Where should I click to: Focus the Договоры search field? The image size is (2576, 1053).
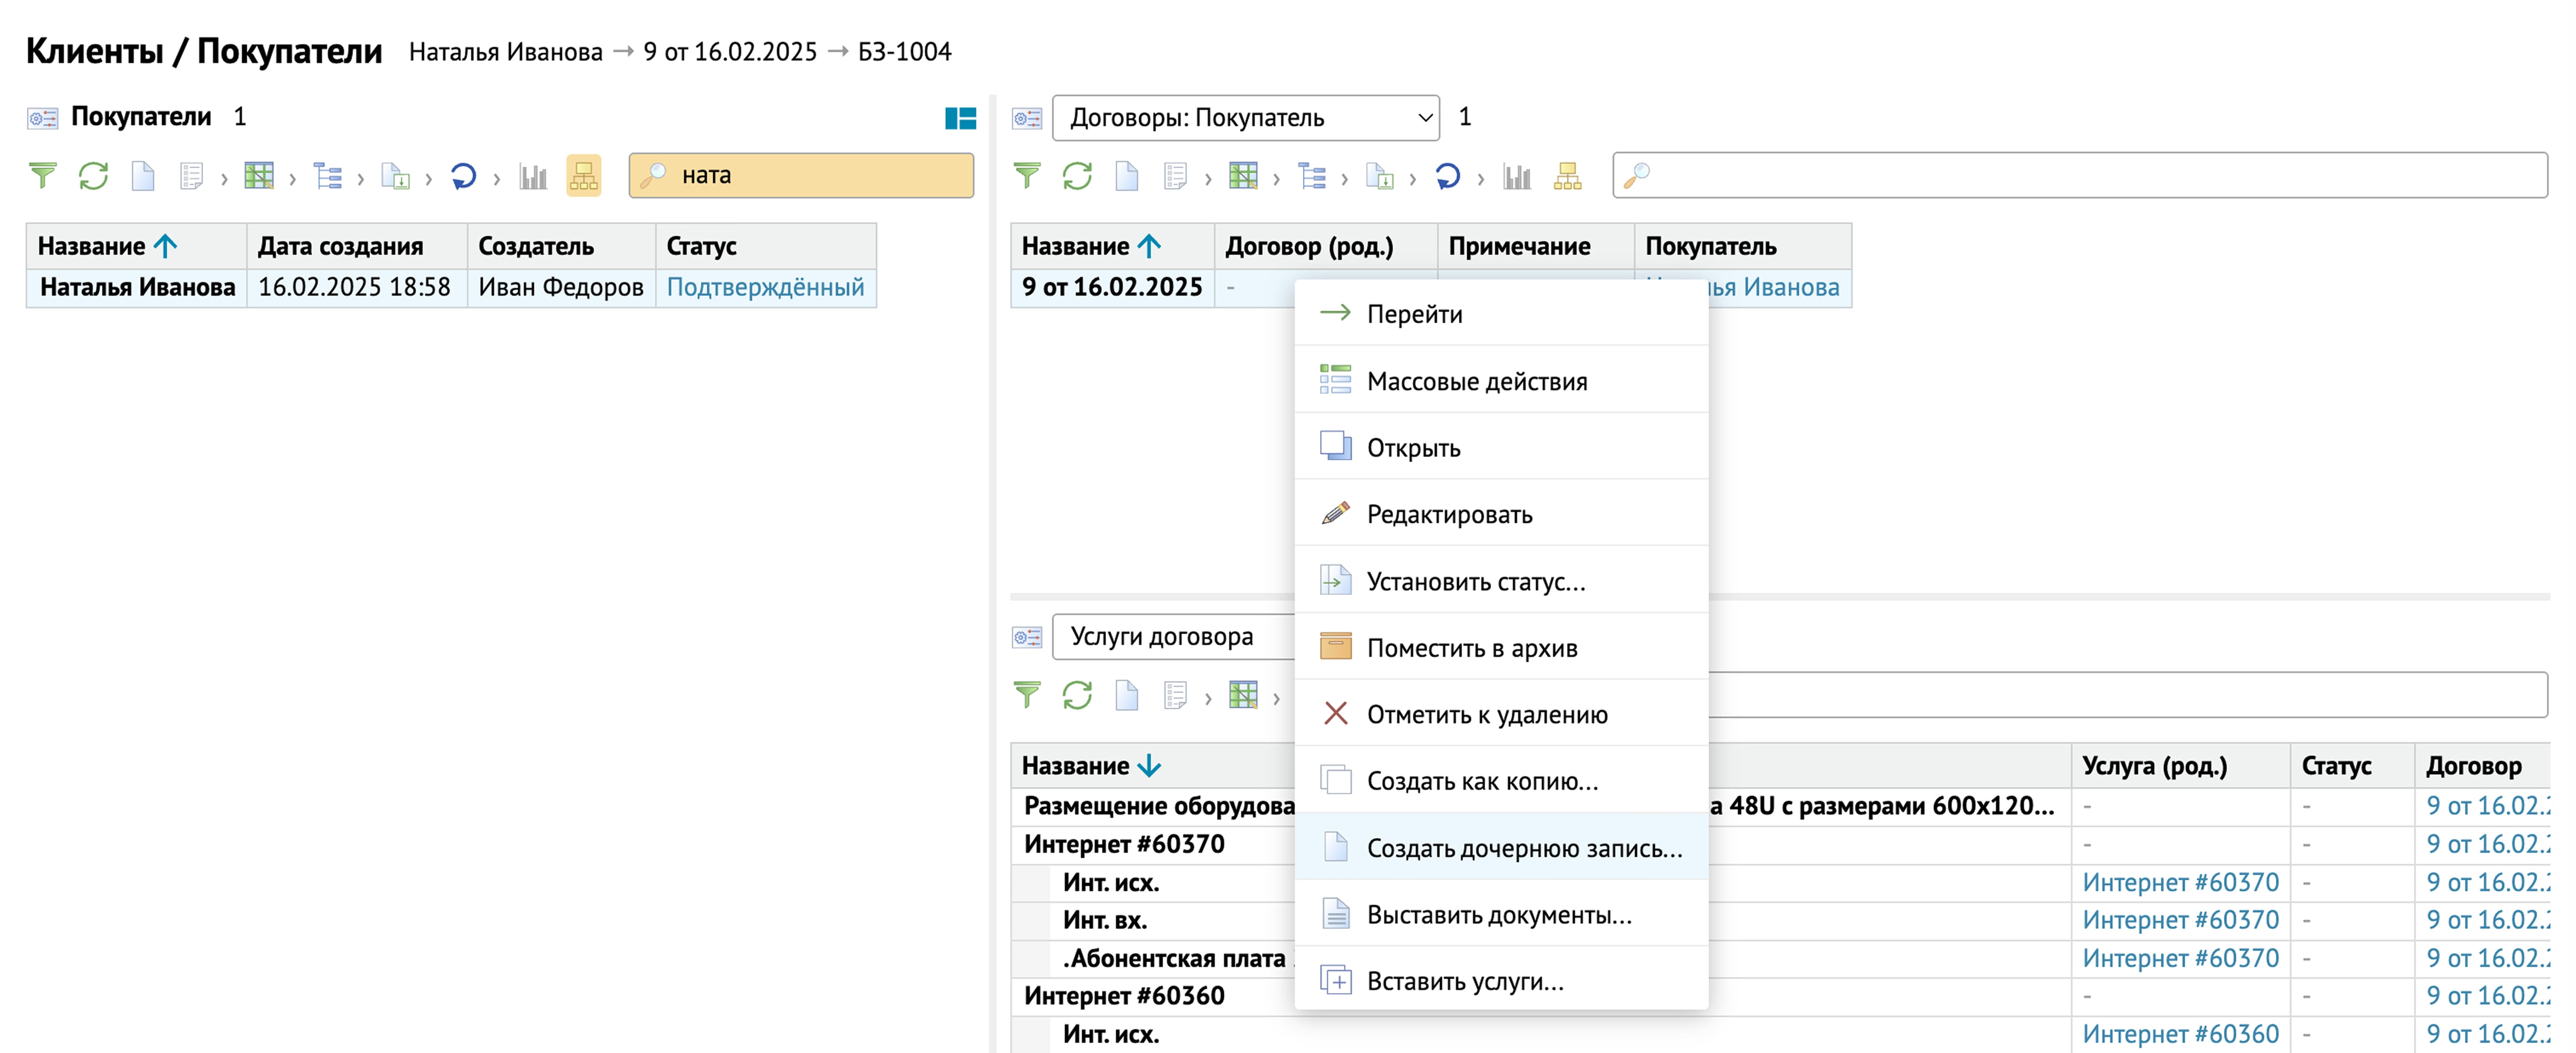click(2079, 176)
